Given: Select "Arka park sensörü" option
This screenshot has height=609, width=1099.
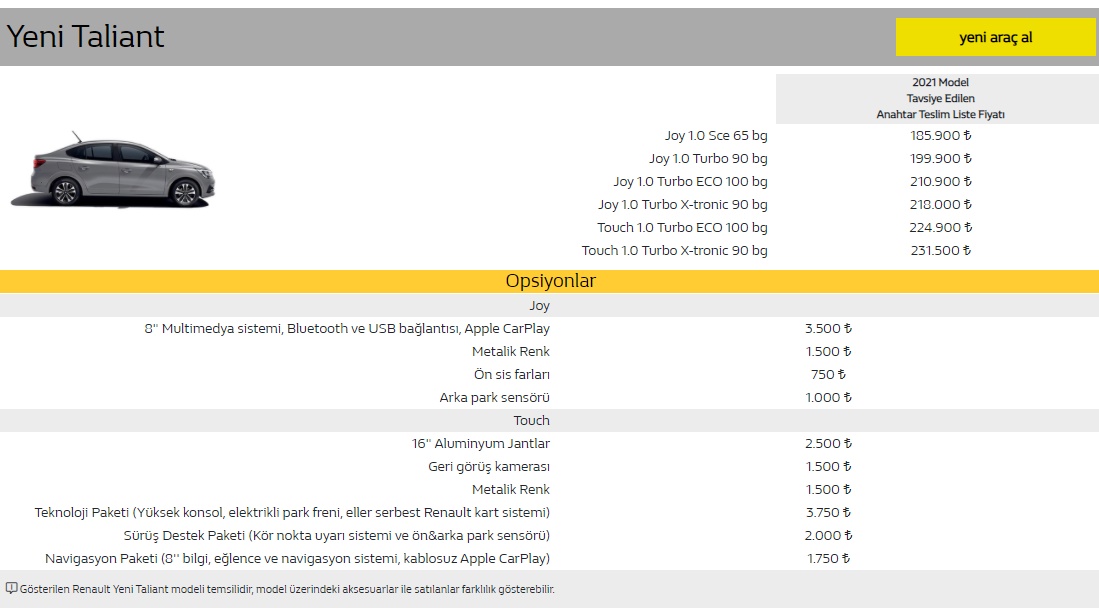Looking at the screenshot, I should (x=494, y=397).
